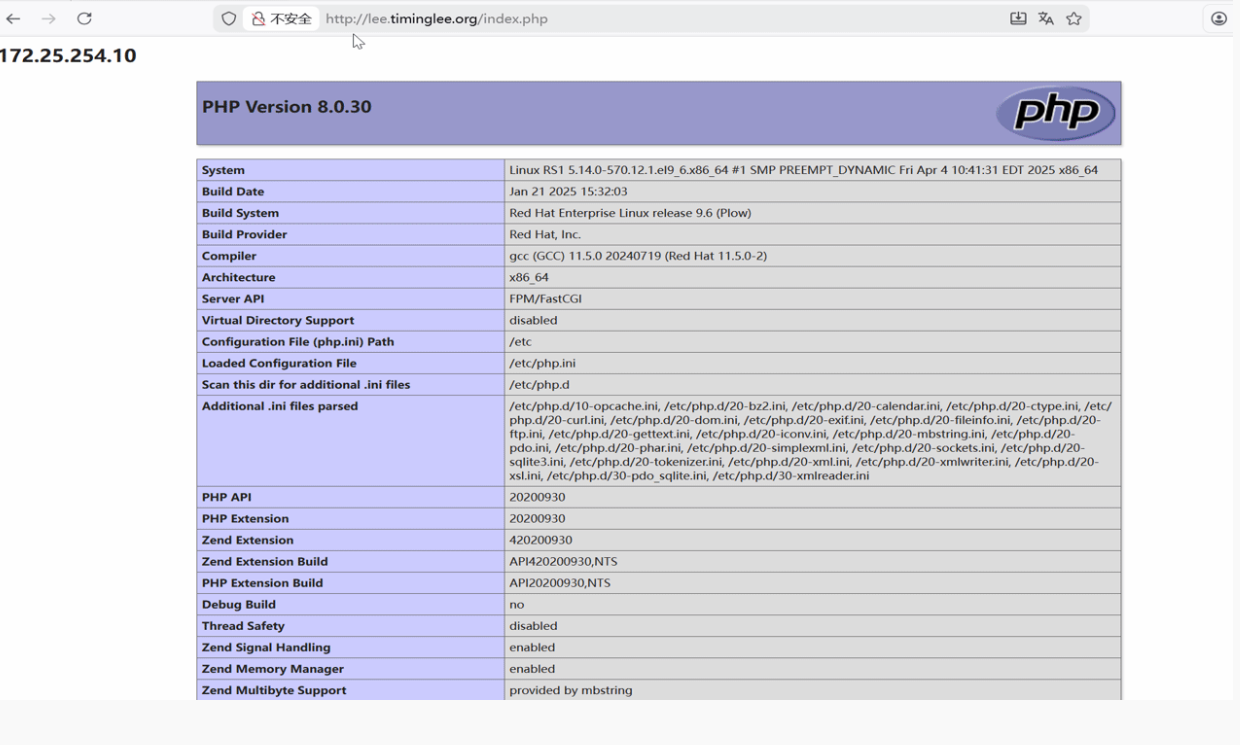The image size is (1240, 745).
Task: Go back to the previous page
Action: tap(13, 18)
